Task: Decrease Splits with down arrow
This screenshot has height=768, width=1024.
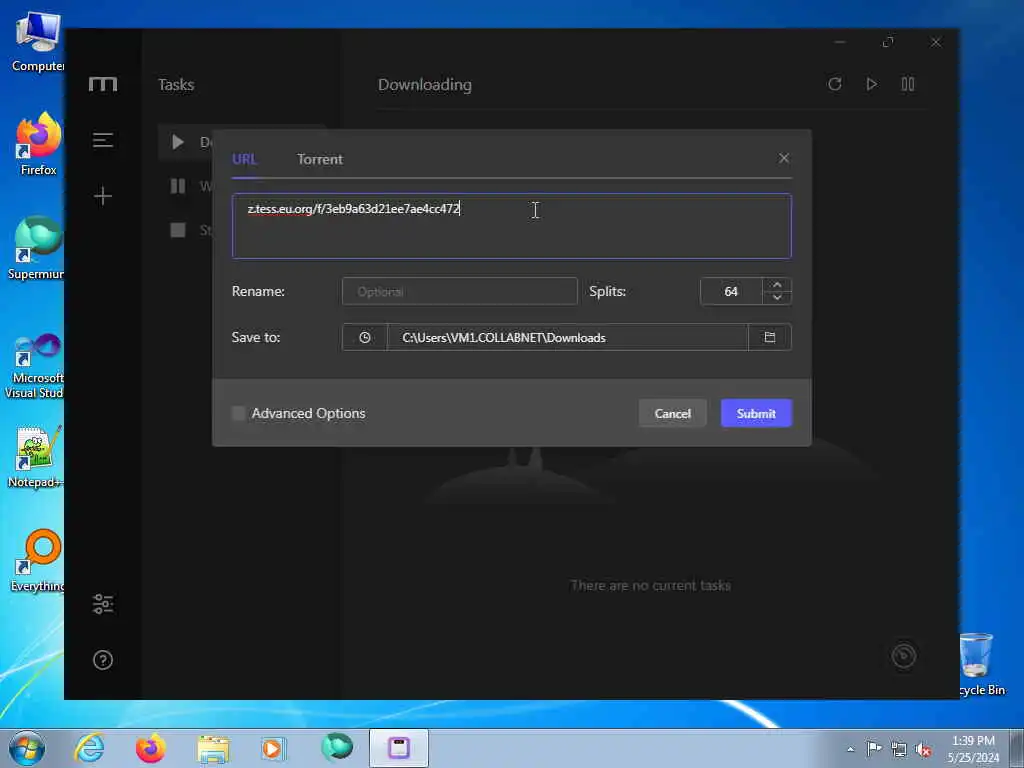Action: pos(777,298)
